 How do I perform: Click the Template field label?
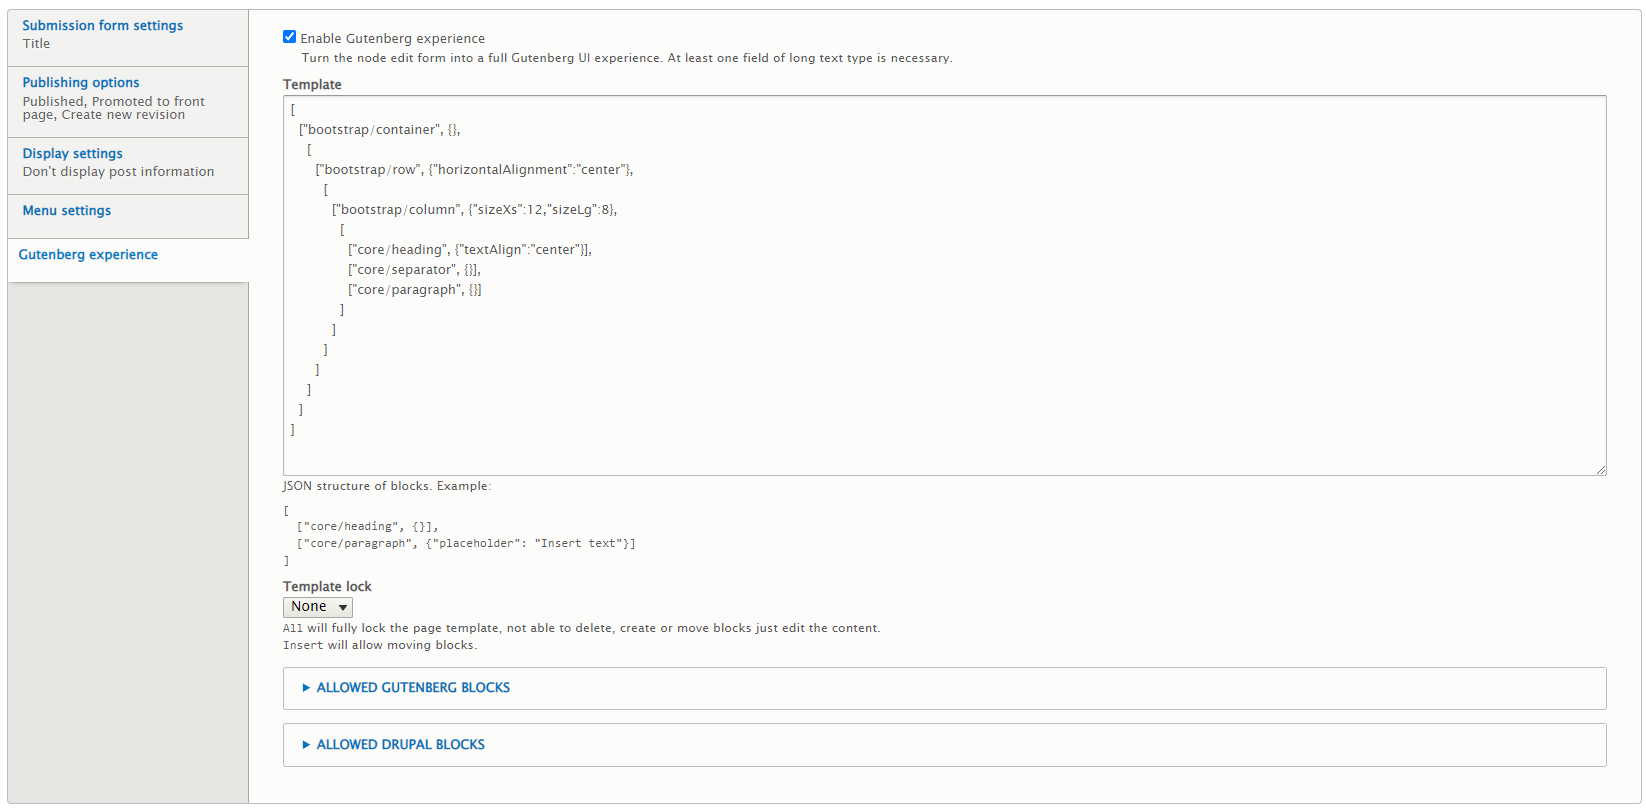point(312,85)
